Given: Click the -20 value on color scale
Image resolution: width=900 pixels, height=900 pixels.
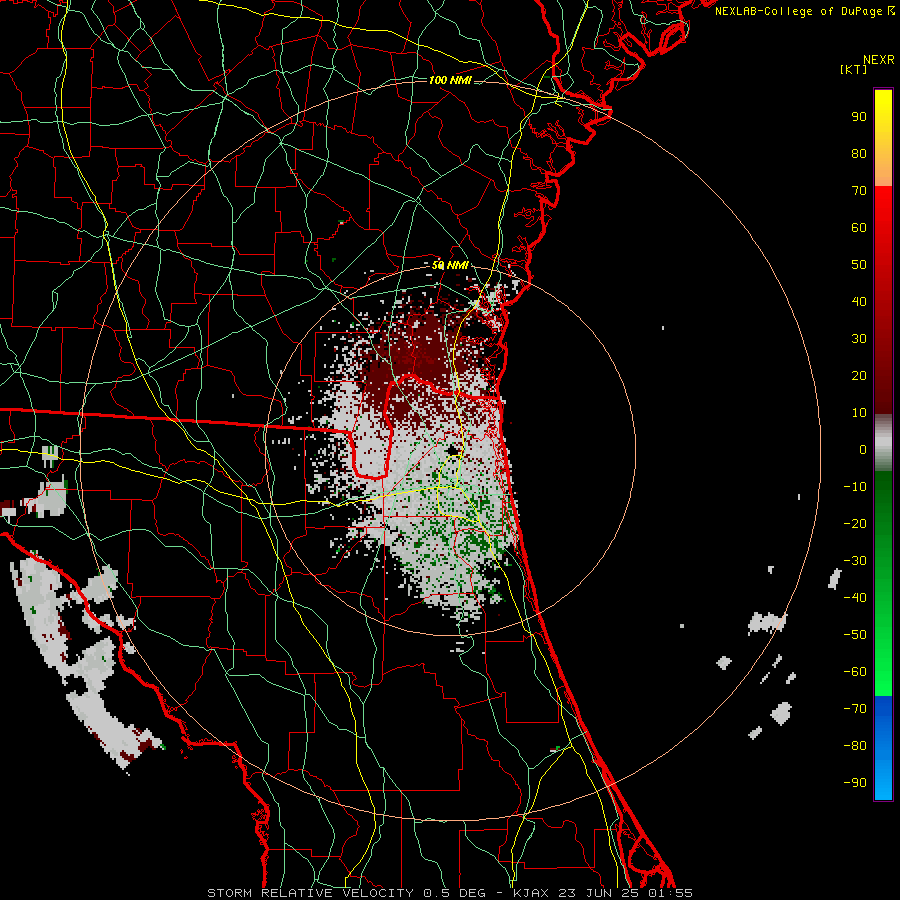Looking at the screenshot, I should [855, 523].
